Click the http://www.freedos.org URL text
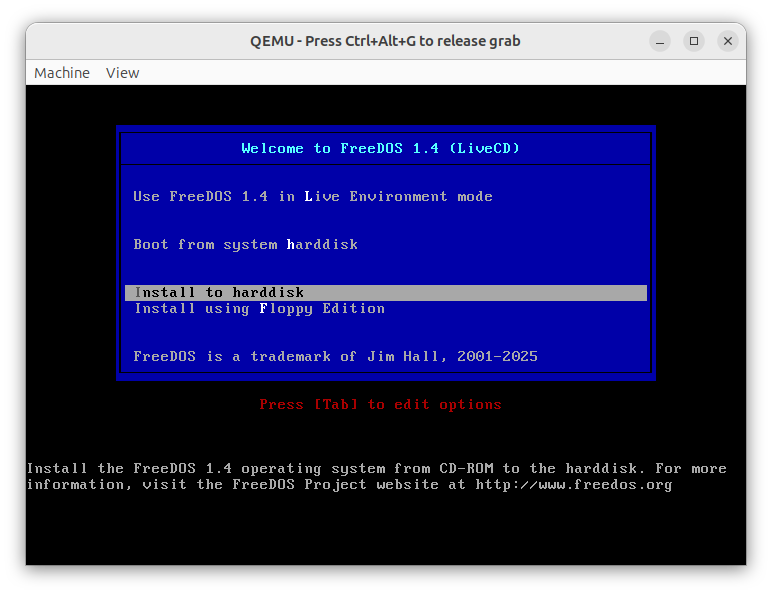This screenshot has width=772, height=594. click(574, 485)
